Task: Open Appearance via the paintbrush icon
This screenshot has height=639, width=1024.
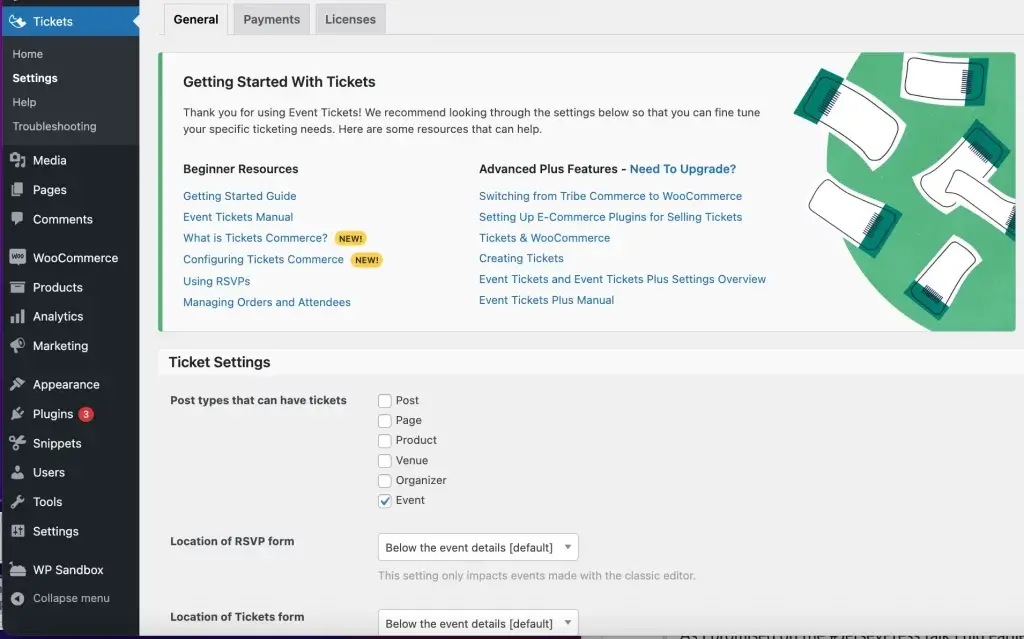Action: (17, 385)
